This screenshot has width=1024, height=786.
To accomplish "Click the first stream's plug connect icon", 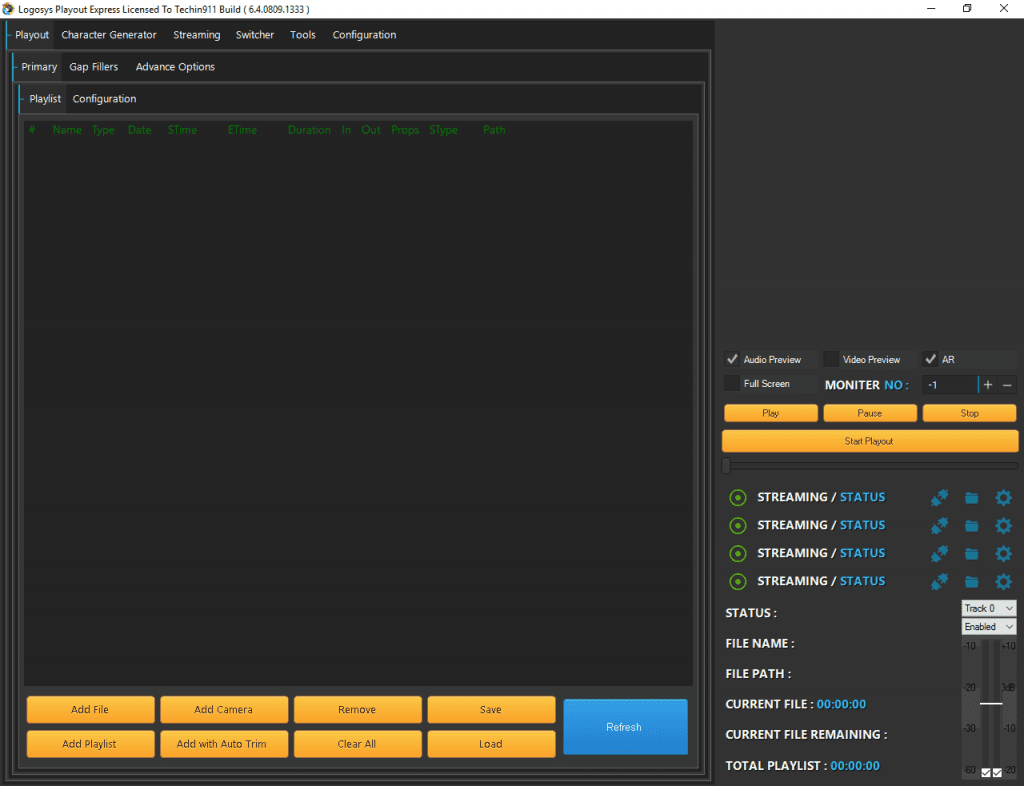I will (939, 497).
